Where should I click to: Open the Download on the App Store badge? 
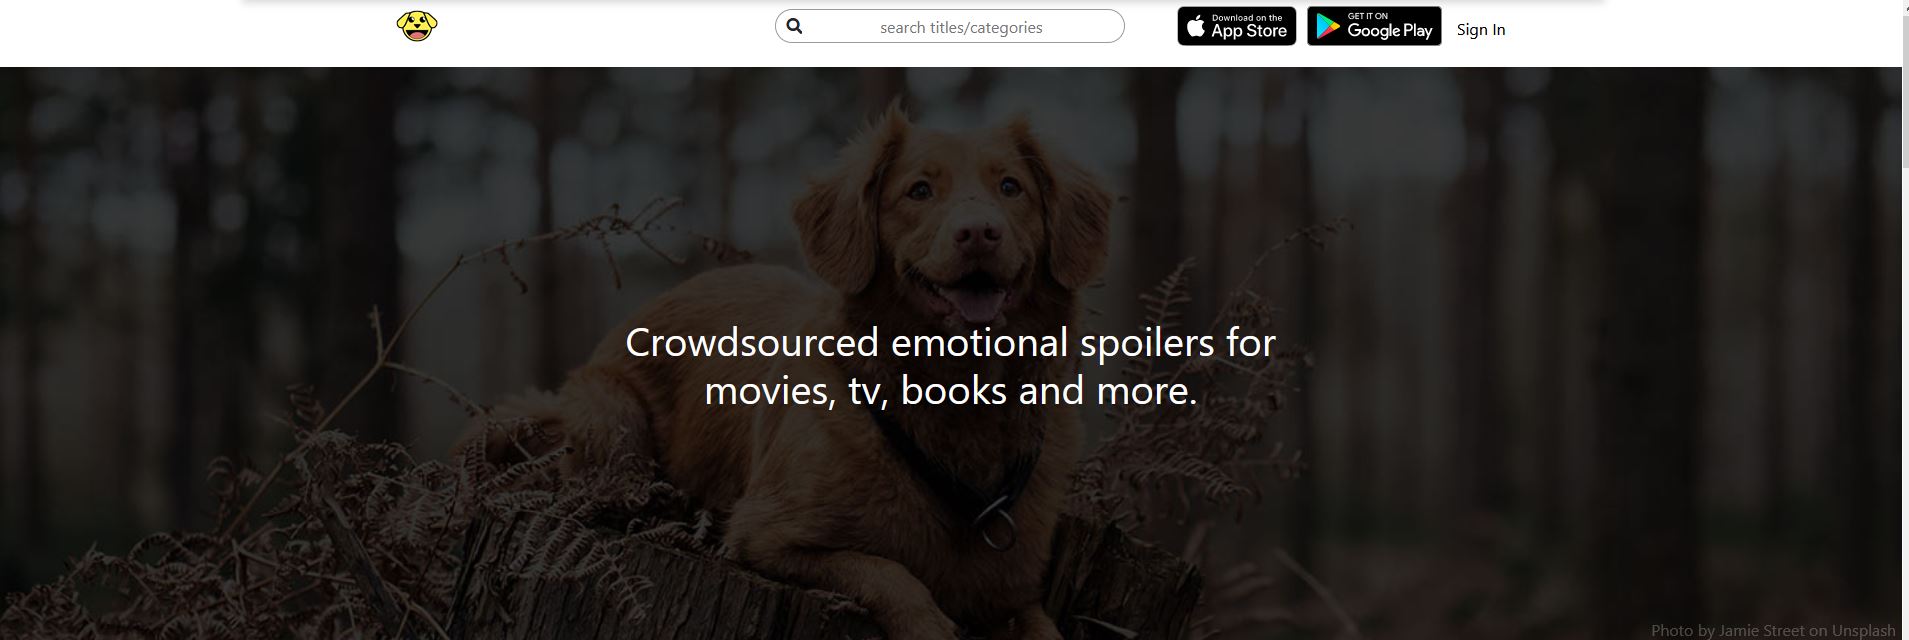(1236, 27)
